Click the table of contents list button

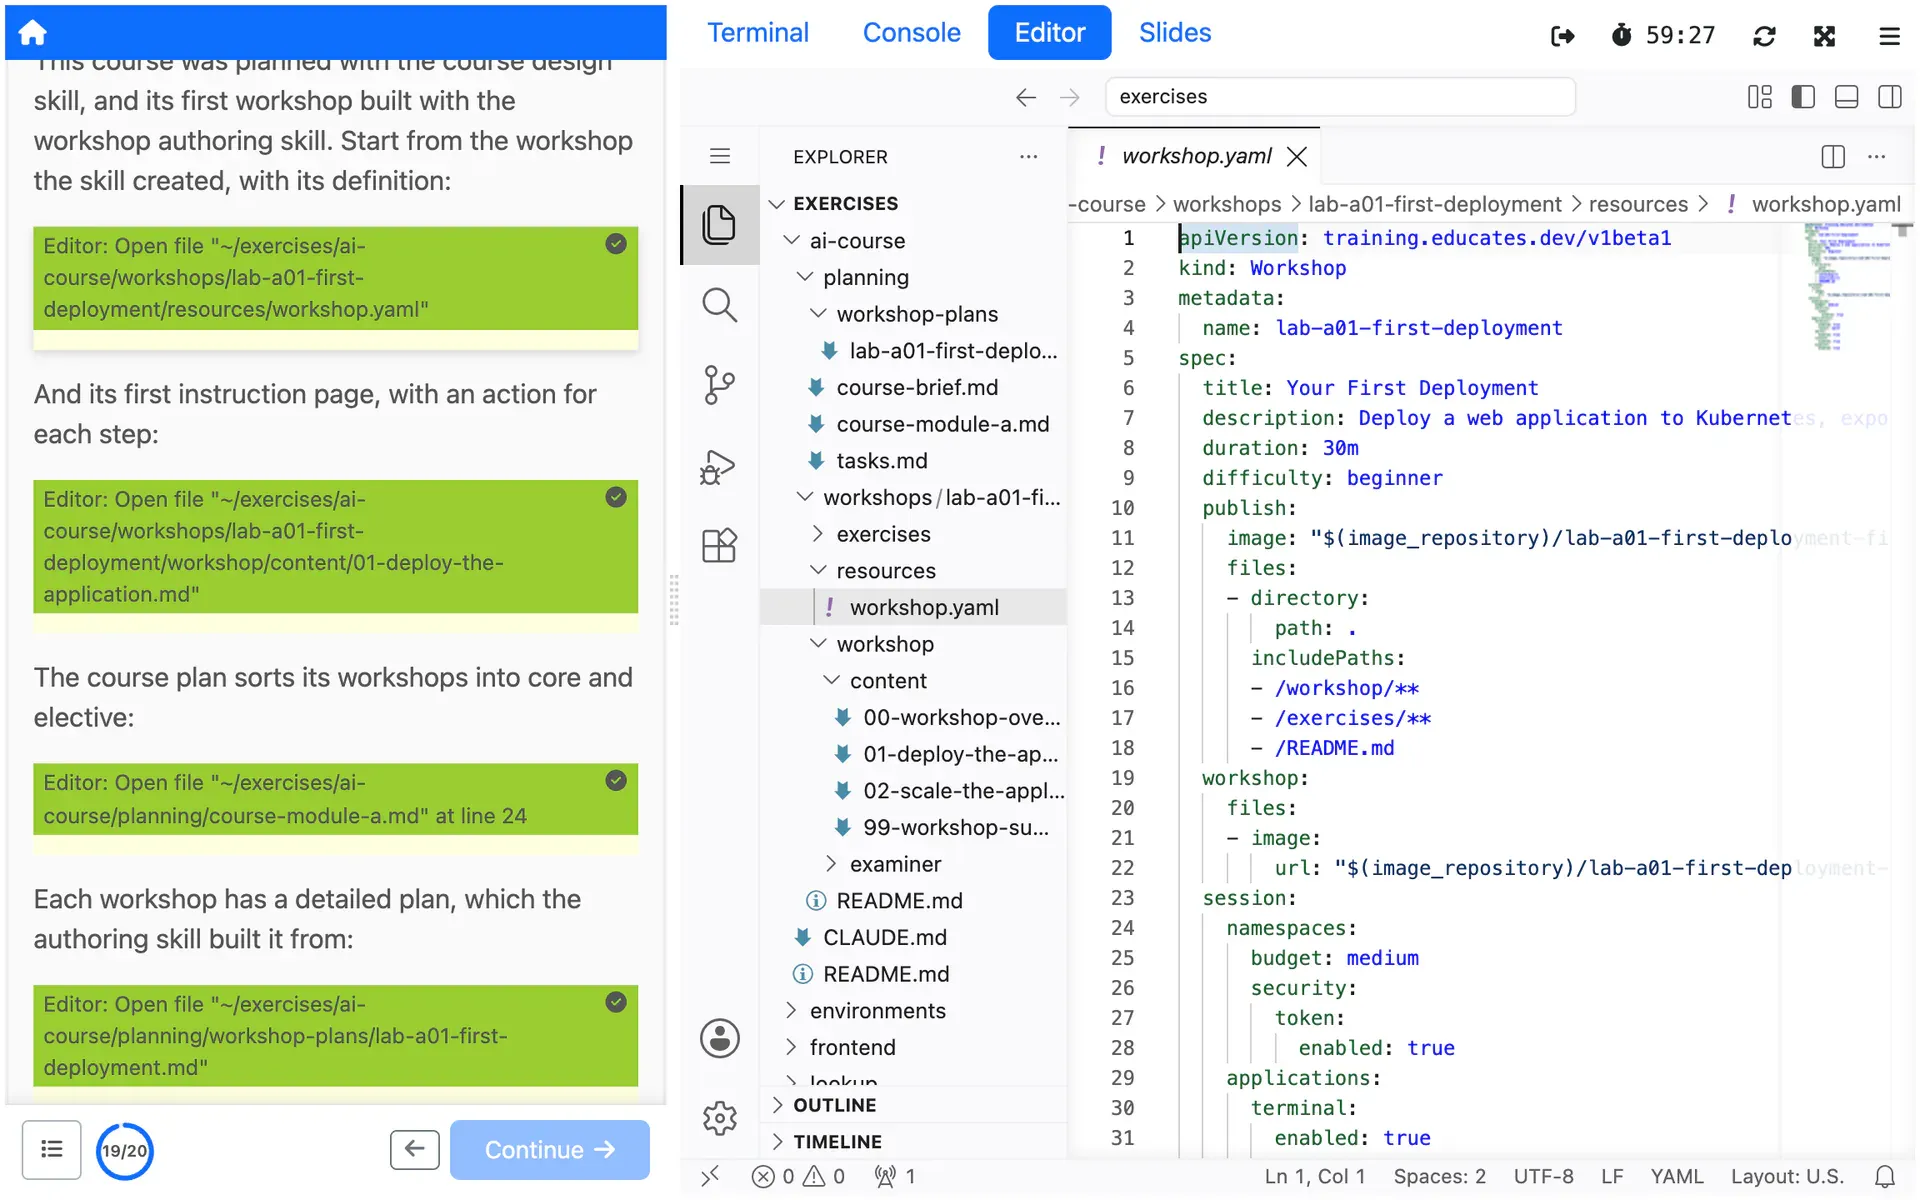tap(52, 1150)
